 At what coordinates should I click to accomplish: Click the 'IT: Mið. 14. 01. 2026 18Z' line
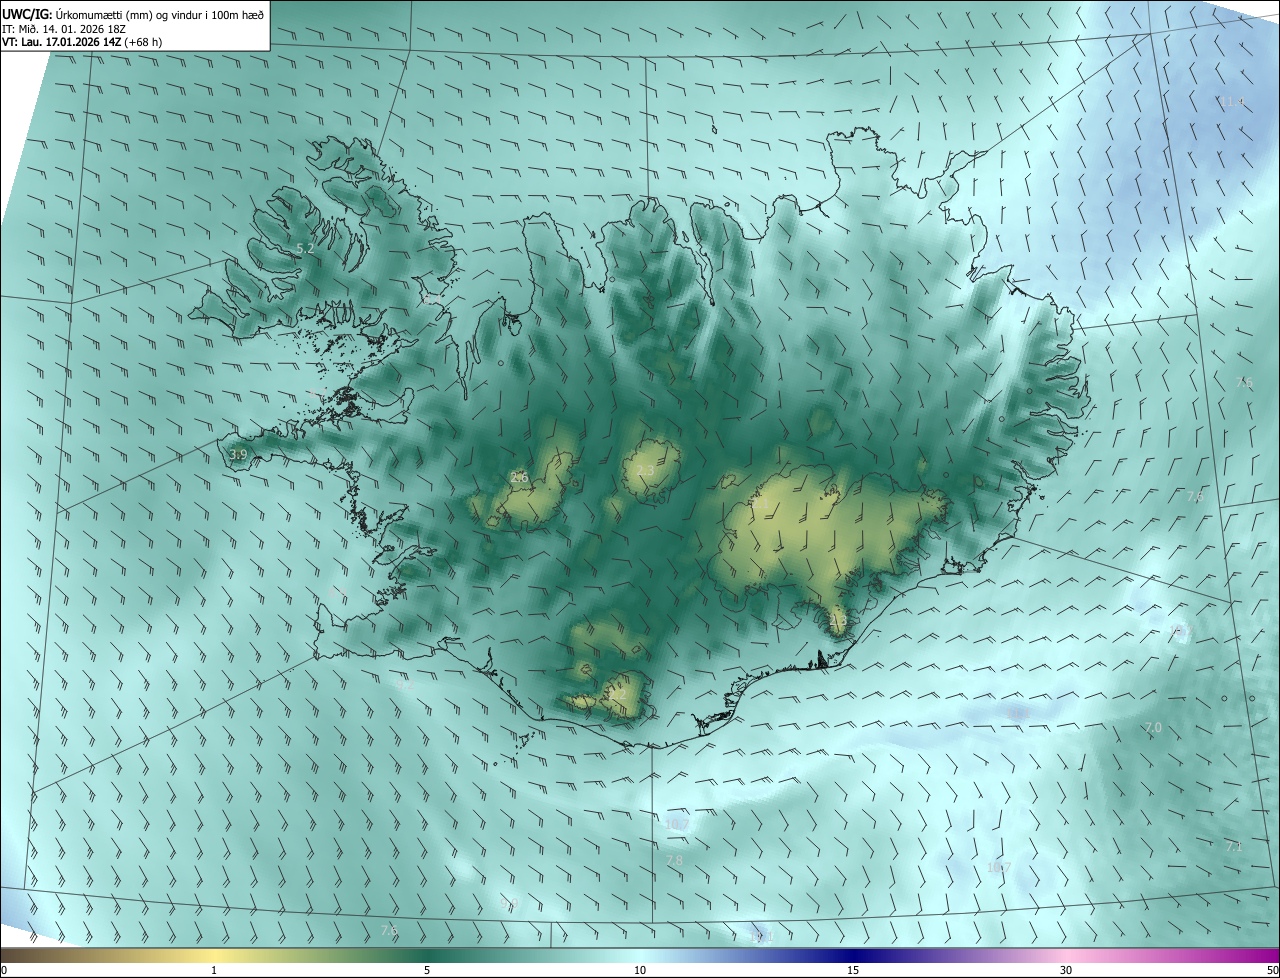(63, 29)
